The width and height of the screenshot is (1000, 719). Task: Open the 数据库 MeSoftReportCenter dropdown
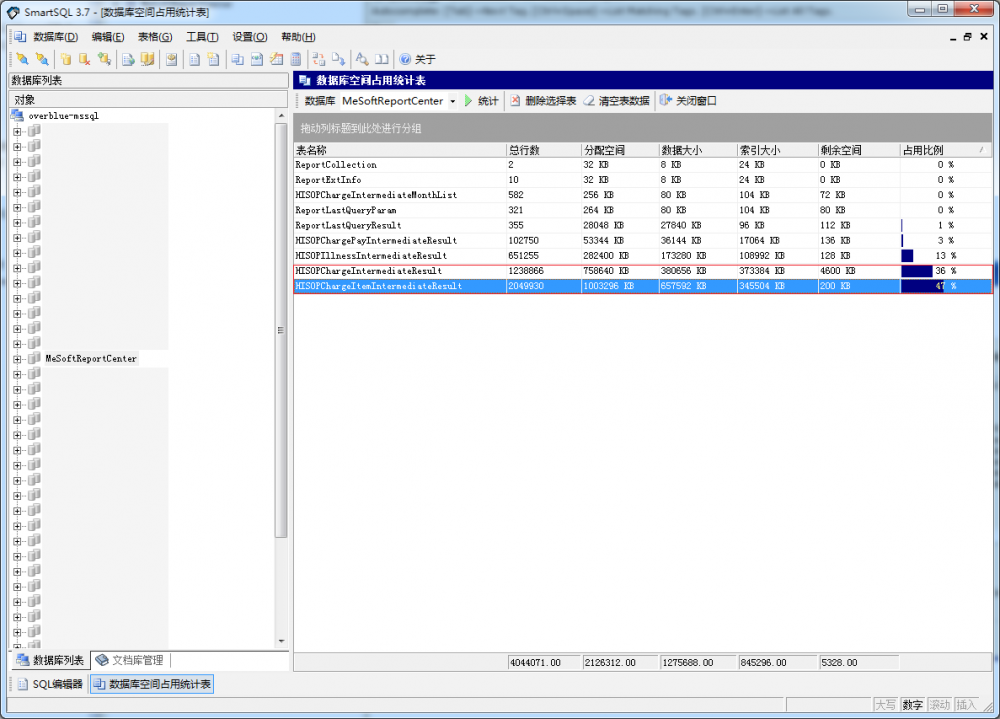click(x=453, y=101)
